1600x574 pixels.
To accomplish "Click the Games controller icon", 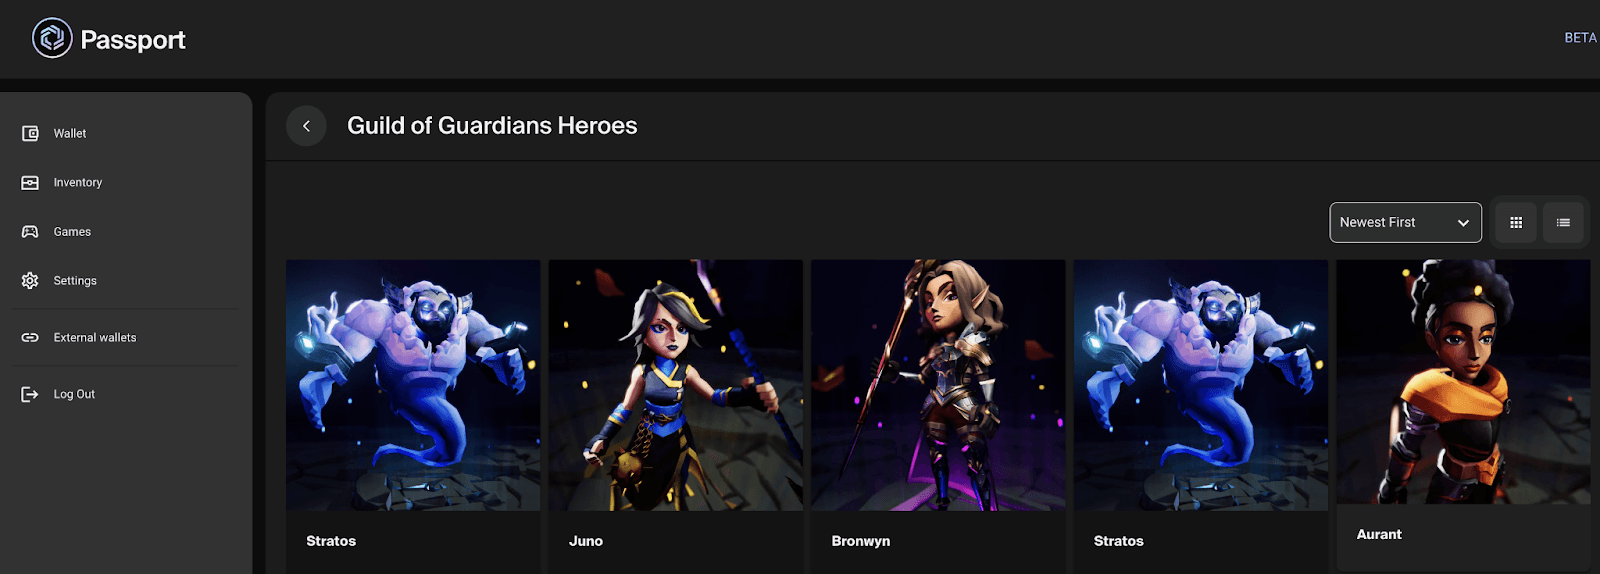I will tap(30, 232).
